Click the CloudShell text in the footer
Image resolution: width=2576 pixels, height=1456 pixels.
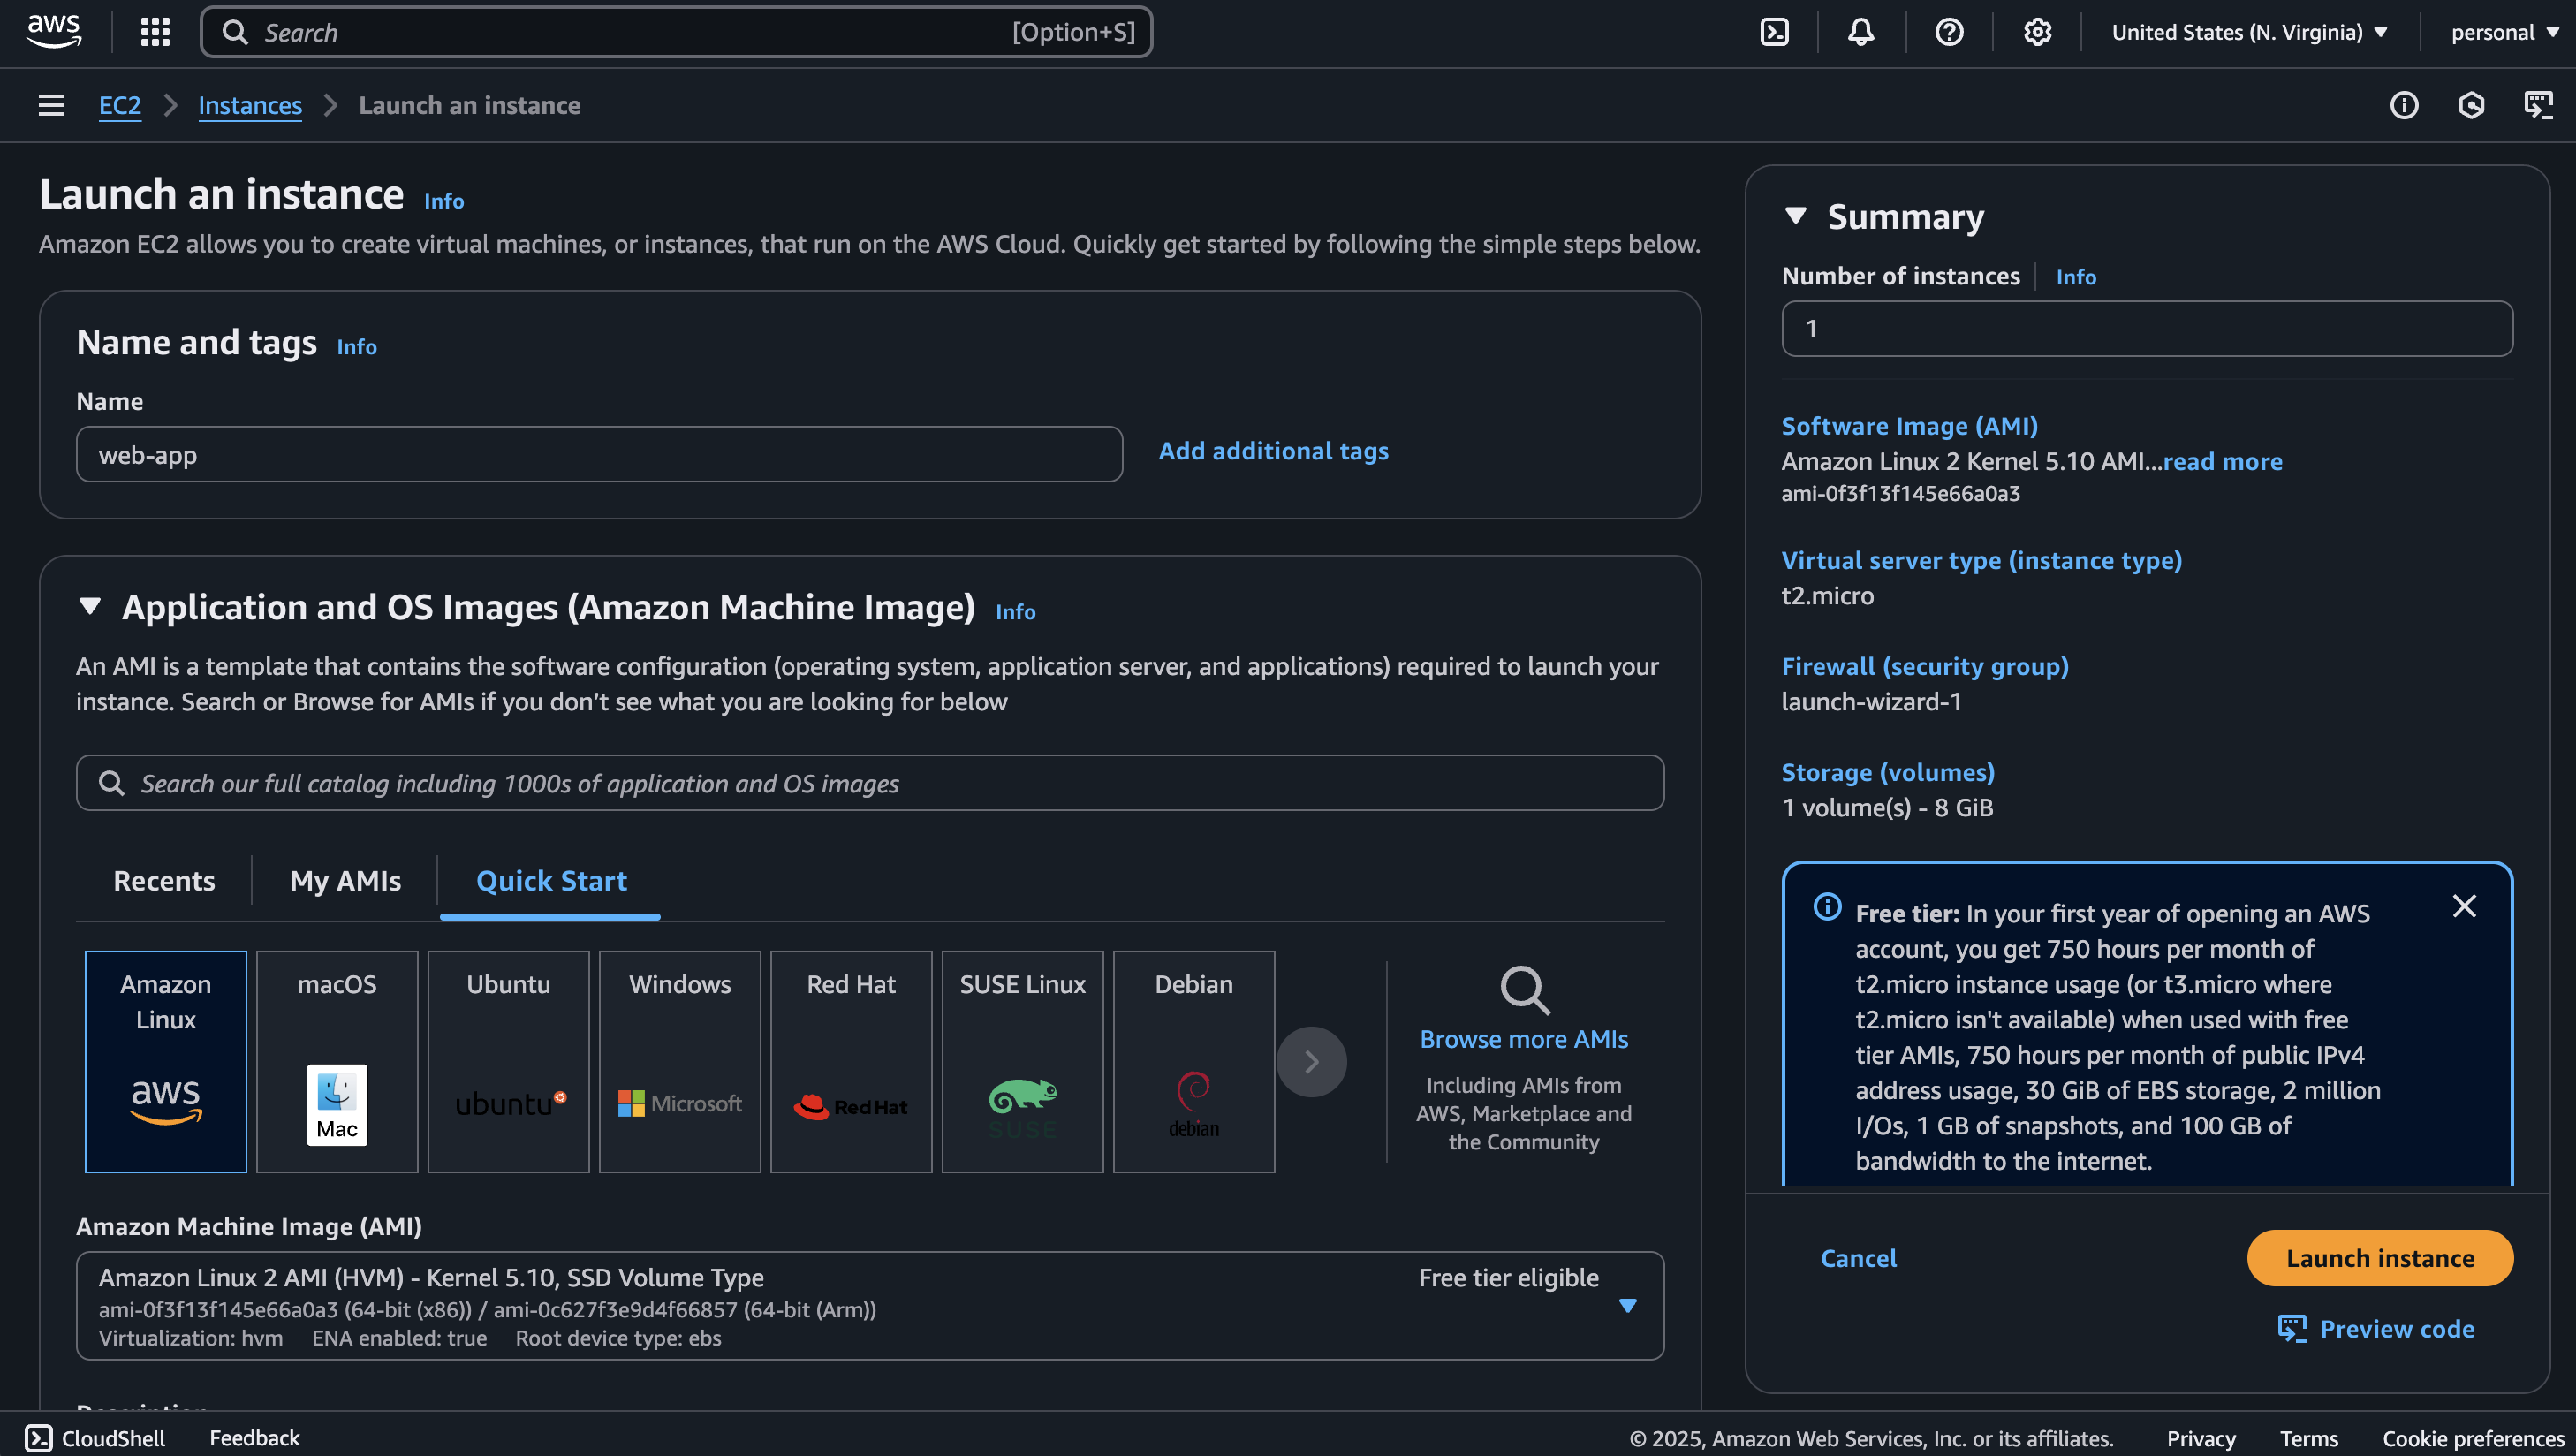tap(113, 1438)
